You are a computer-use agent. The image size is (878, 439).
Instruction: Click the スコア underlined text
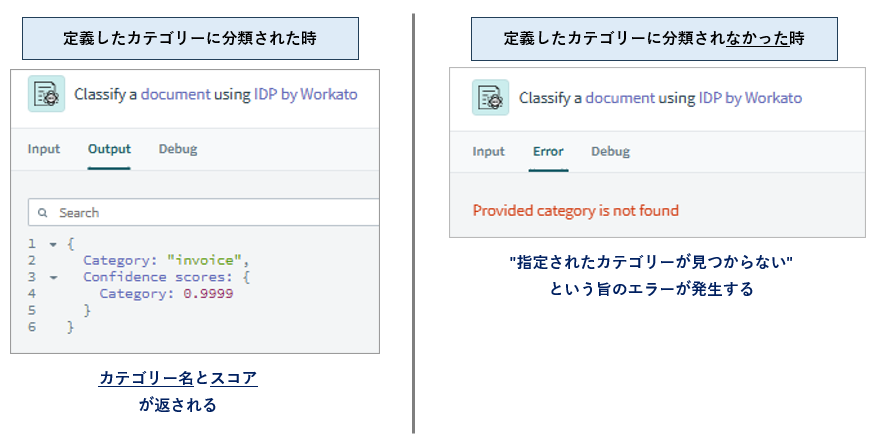click(x=234, y=378)
